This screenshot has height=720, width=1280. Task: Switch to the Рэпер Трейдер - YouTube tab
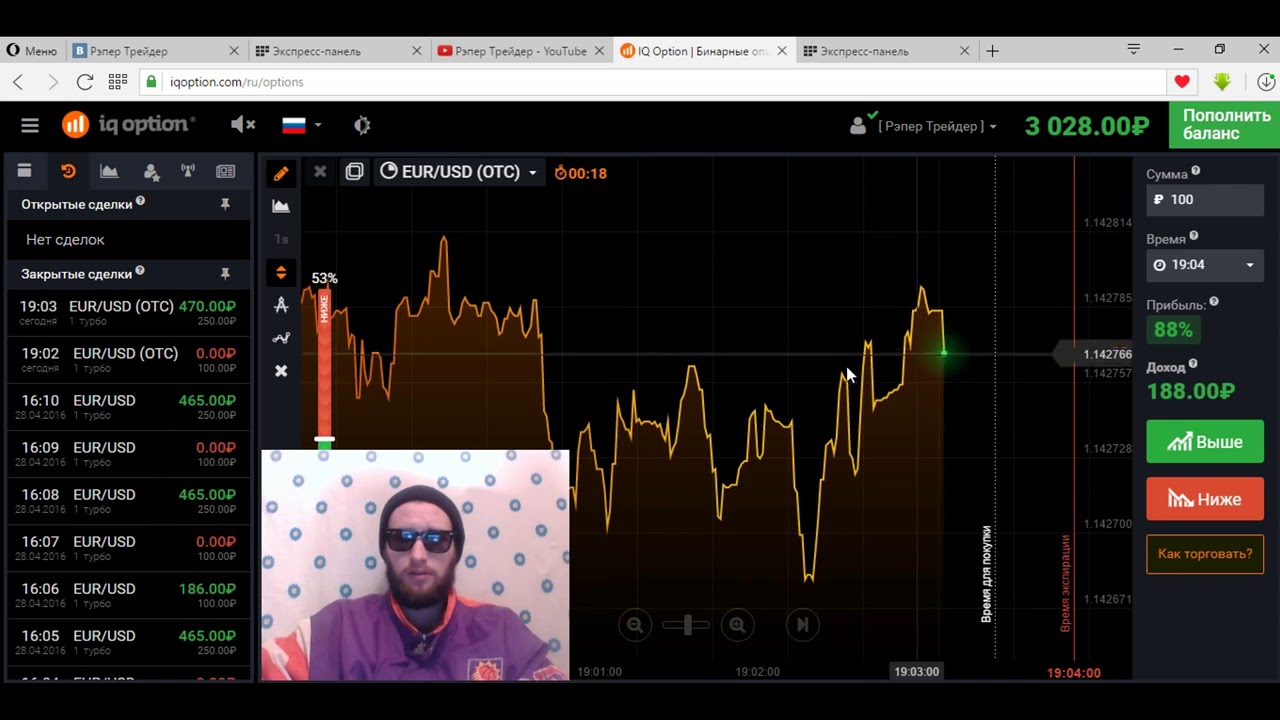tap(521, 51)
